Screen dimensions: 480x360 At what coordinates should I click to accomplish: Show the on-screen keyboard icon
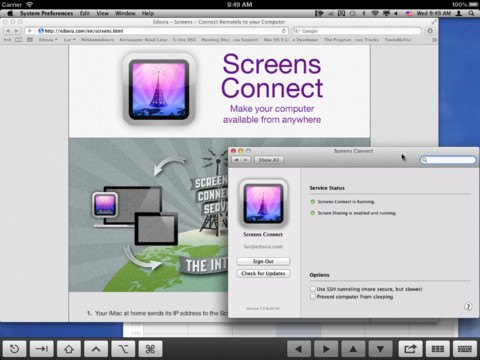click(x=465, y=349)
